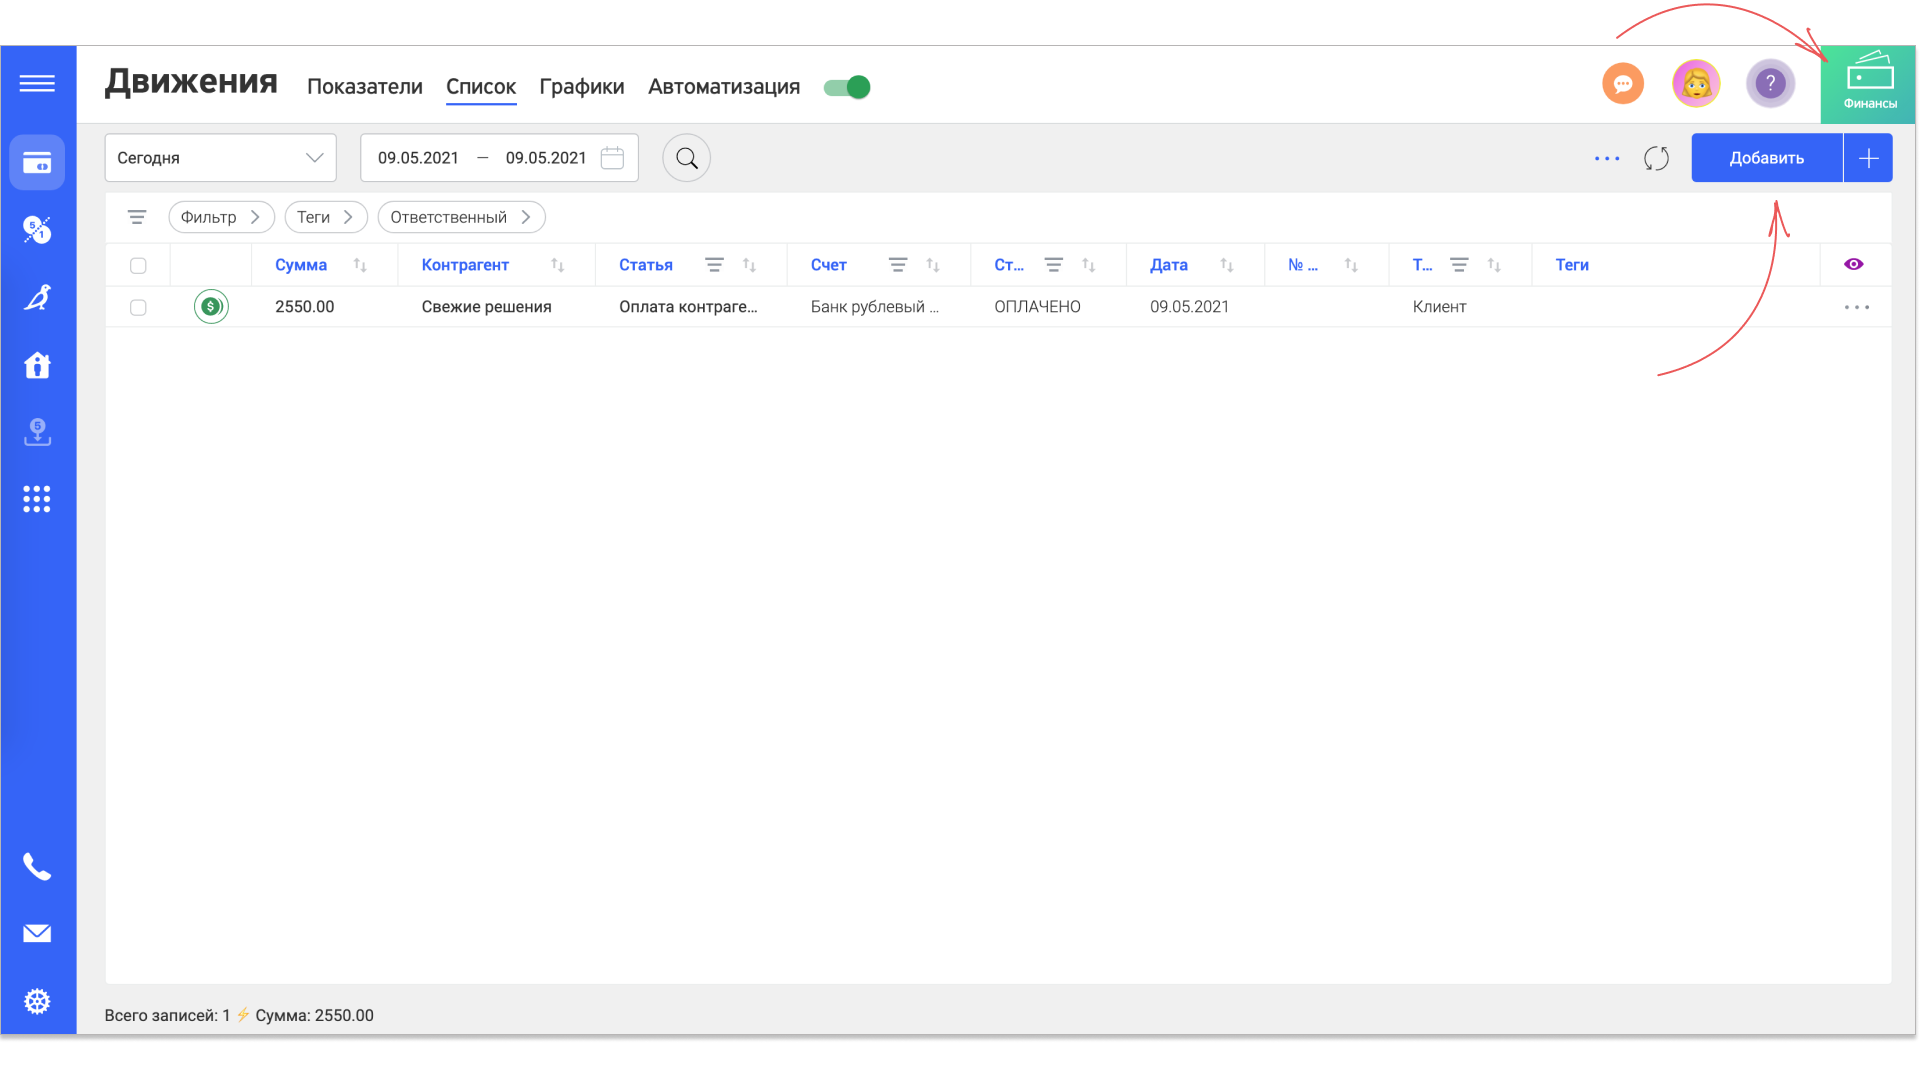The height and width of the screenshot is (1080, 1920).
Task: Click the Теги column header
Action: pos(1572,265)
